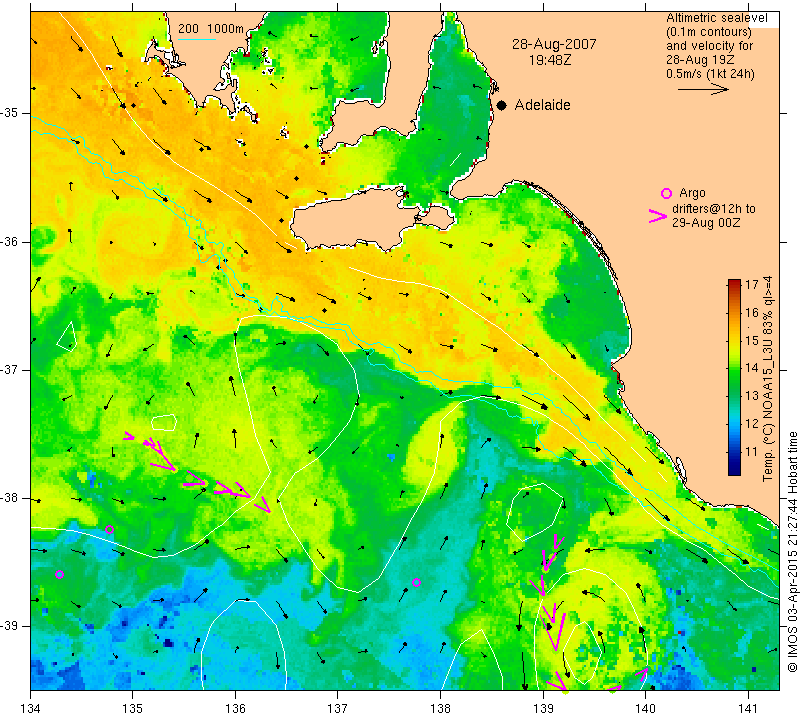Click longitude axis label '140'

tap(645, 709)
